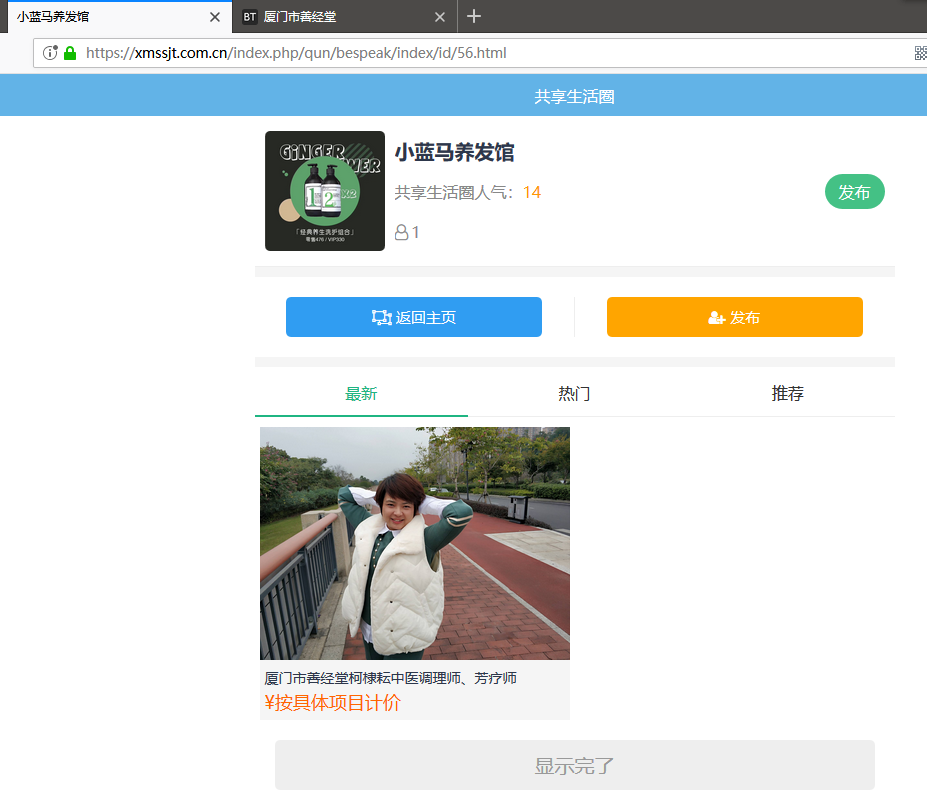The height and width of the screenshot is (792, 927).
Task: Click the site information icon in the address bar
Action: 50,53
